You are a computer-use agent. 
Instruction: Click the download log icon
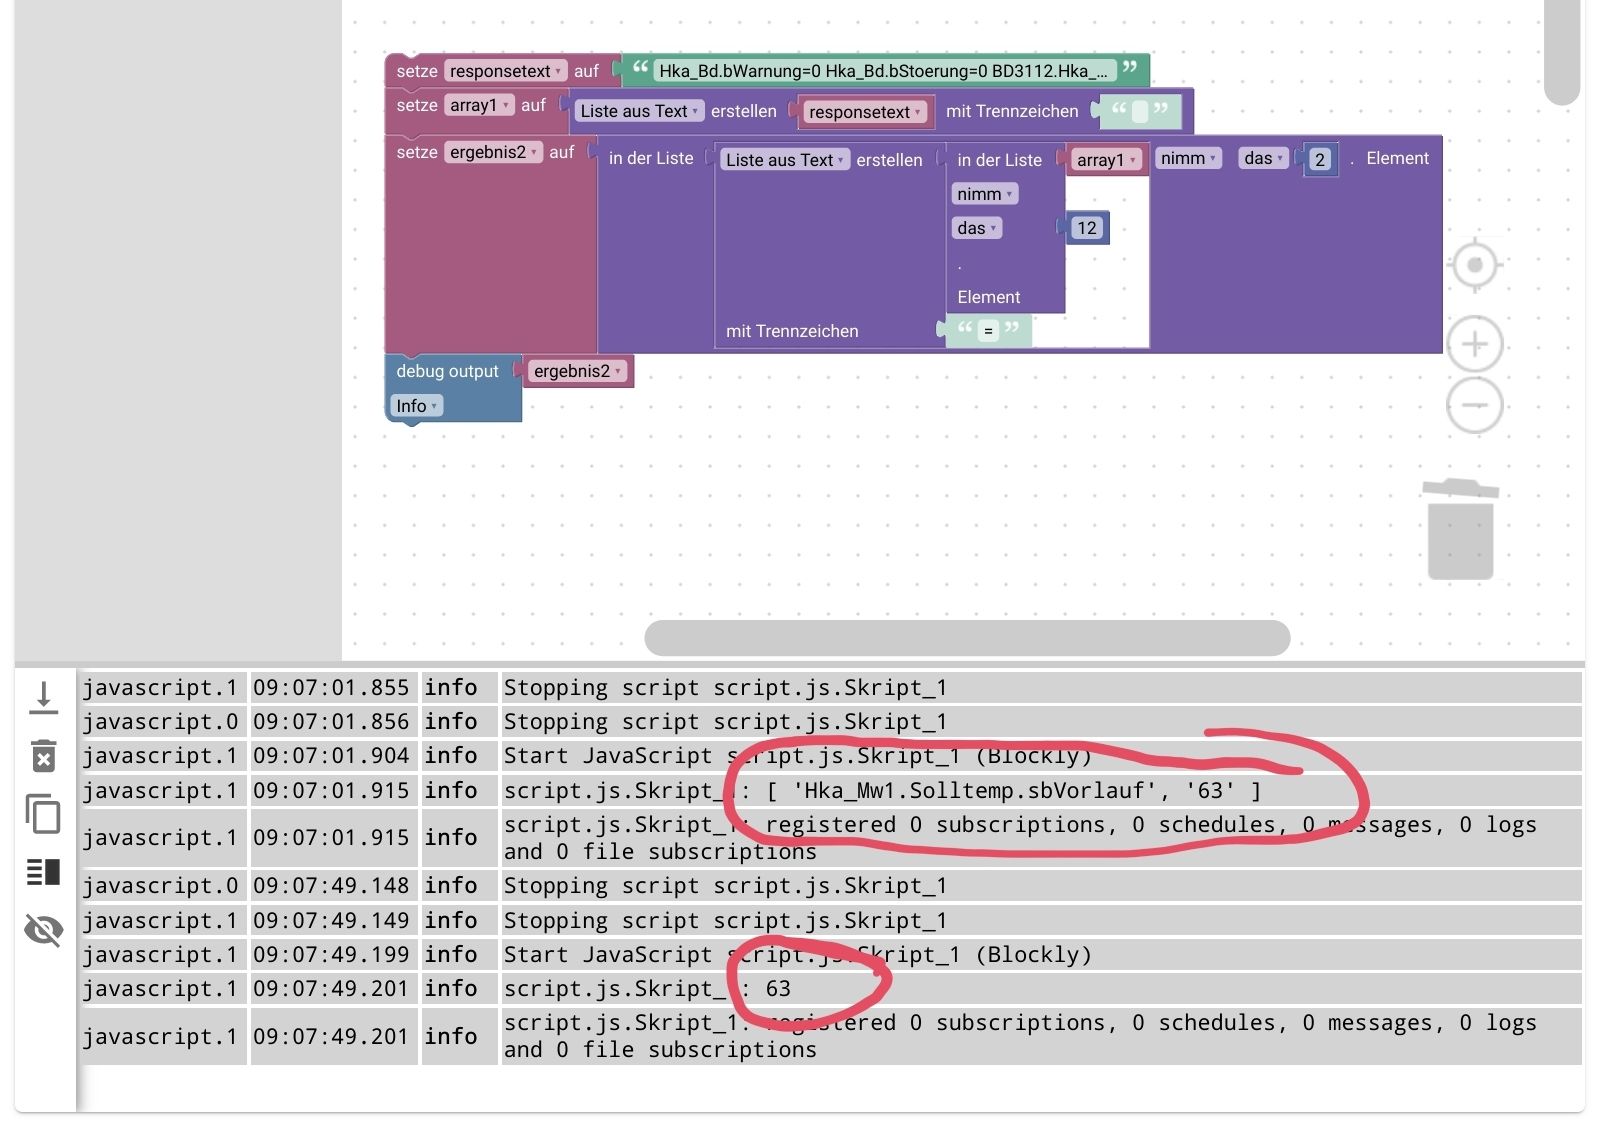[x=43, y=697]
